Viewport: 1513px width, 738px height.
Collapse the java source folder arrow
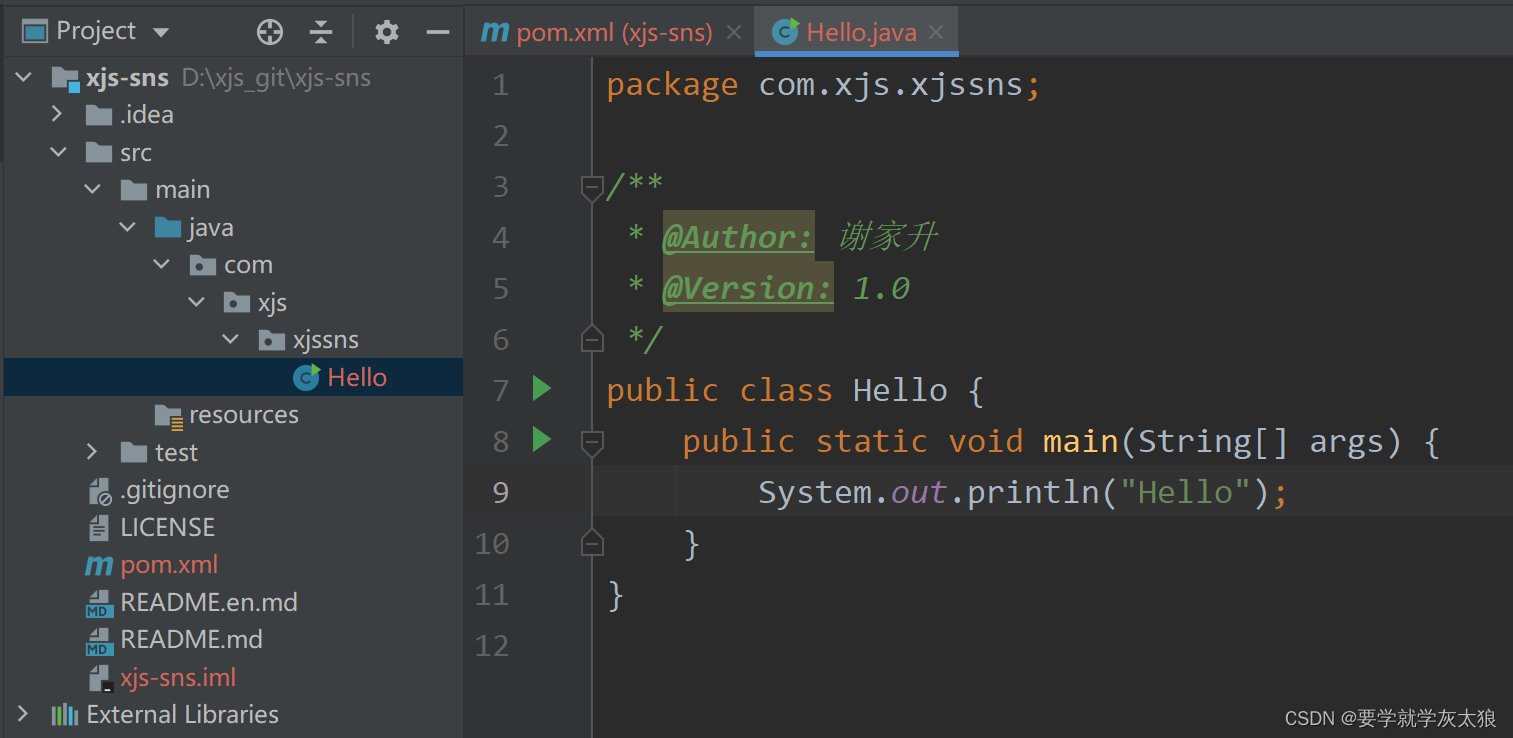(x=127, y=227)
